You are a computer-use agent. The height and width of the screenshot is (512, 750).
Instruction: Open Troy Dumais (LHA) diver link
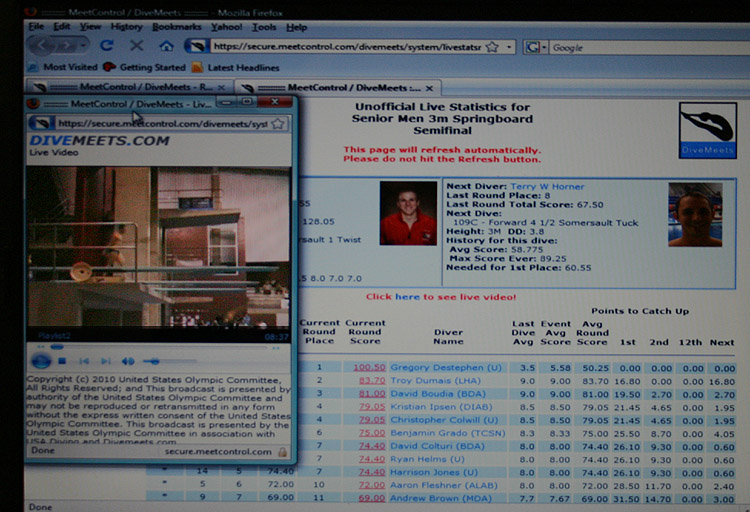tap(435, 380)
